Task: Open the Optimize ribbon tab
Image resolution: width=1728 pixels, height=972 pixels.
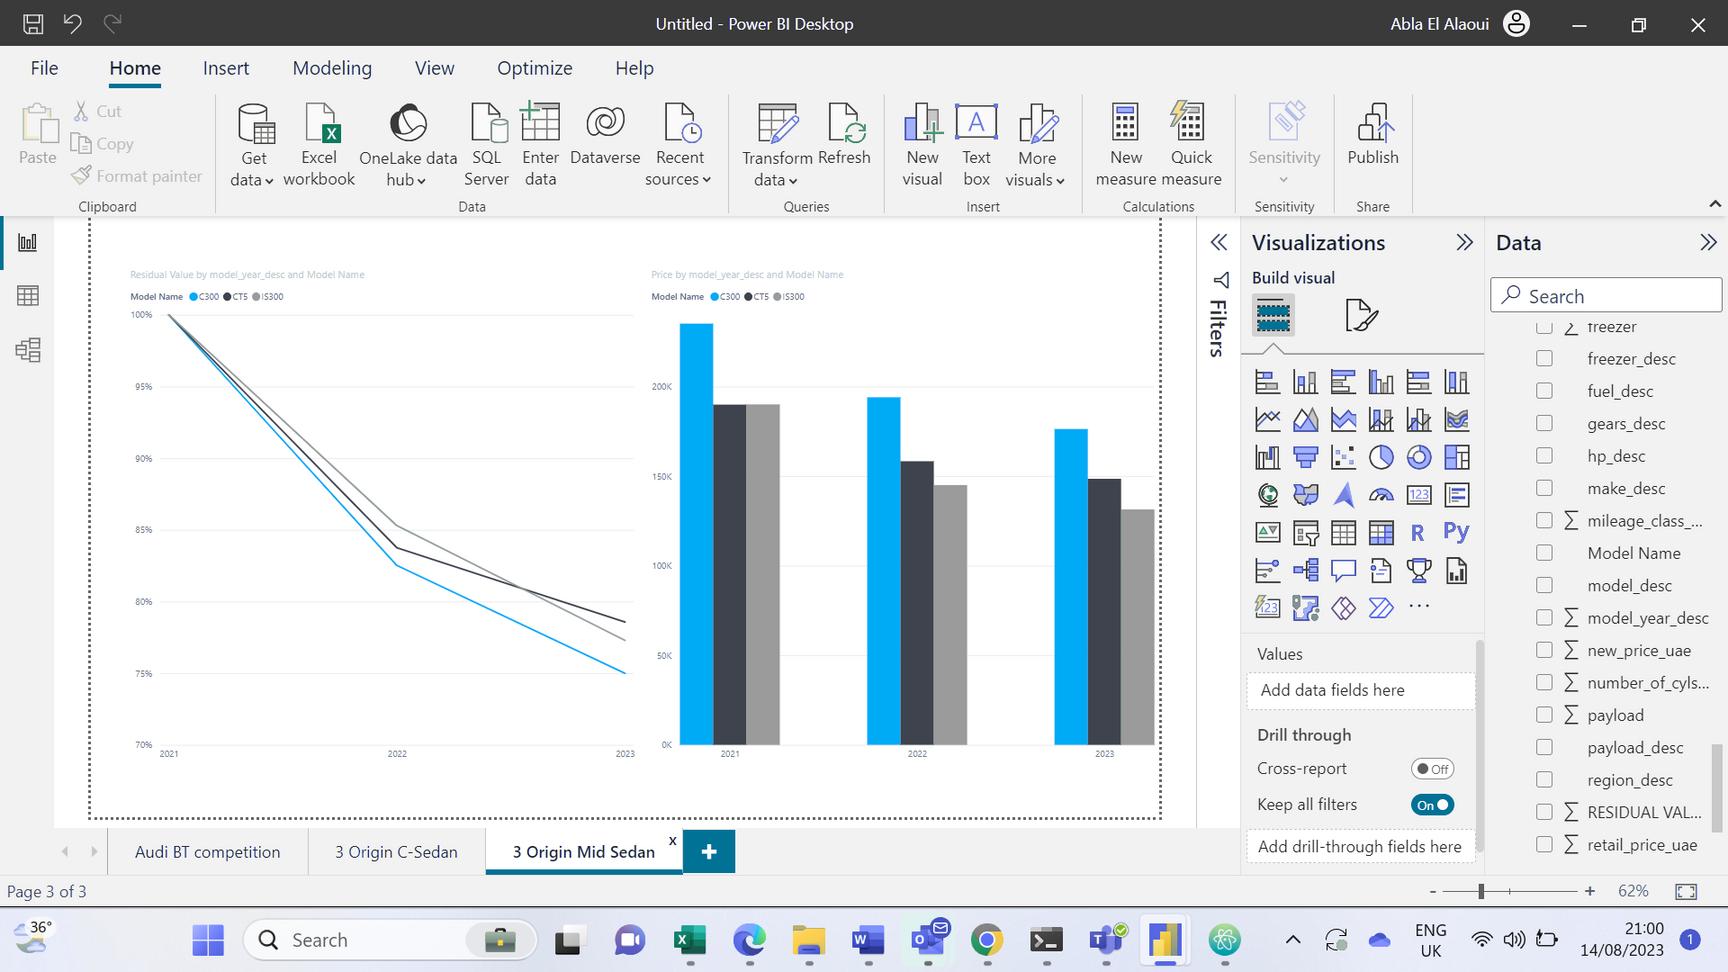Action: (x=535, y=68)
